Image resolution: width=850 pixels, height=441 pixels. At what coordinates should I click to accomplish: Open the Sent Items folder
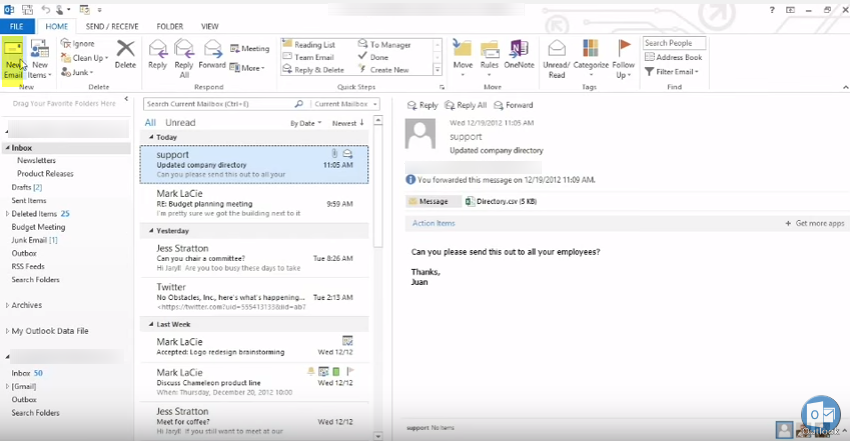29,200
